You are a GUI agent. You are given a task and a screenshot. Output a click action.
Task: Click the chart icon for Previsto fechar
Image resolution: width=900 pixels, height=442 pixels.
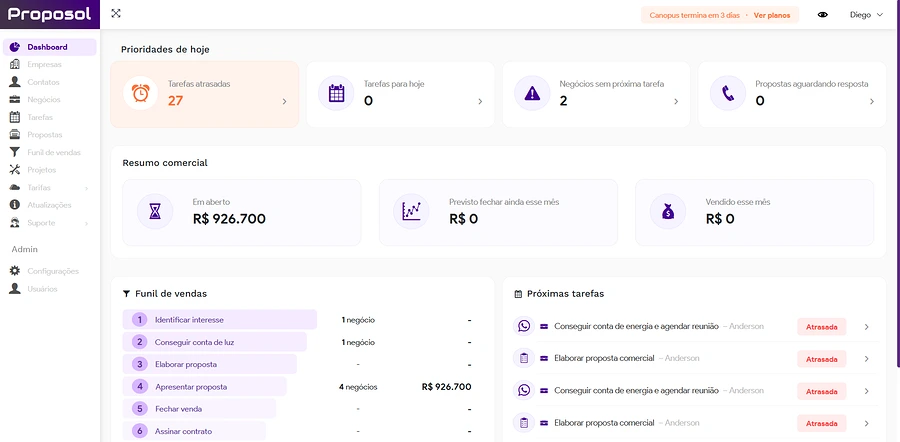pyautogui.click(x=411, y=211)
